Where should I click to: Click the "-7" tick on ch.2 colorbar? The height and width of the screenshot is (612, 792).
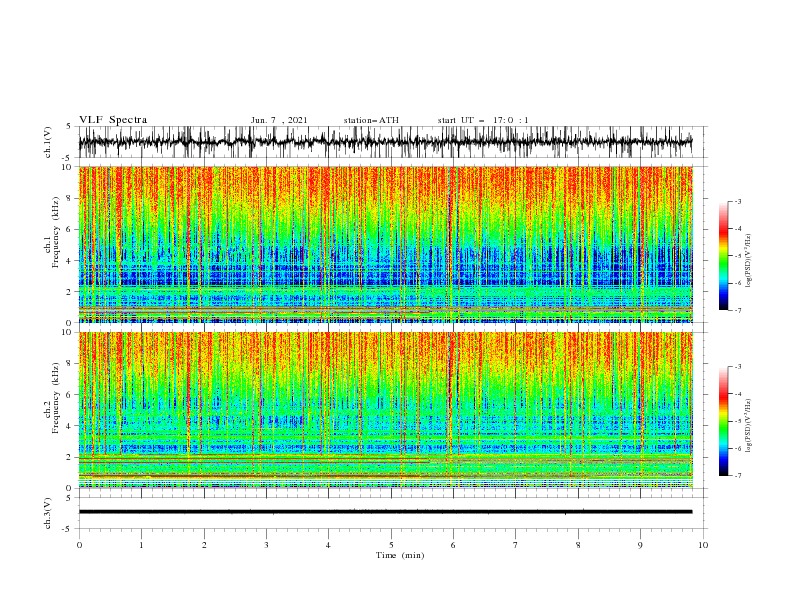point(737,475)
